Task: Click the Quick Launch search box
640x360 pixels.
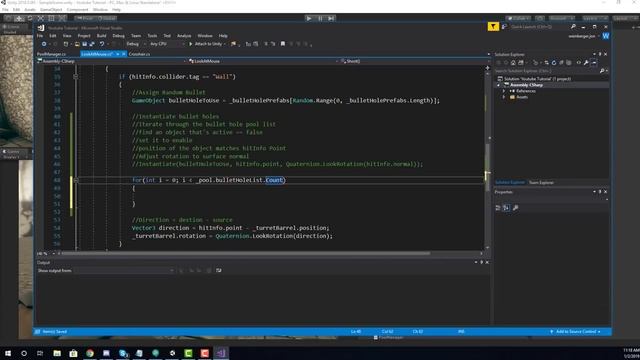Action: point(539,27)
